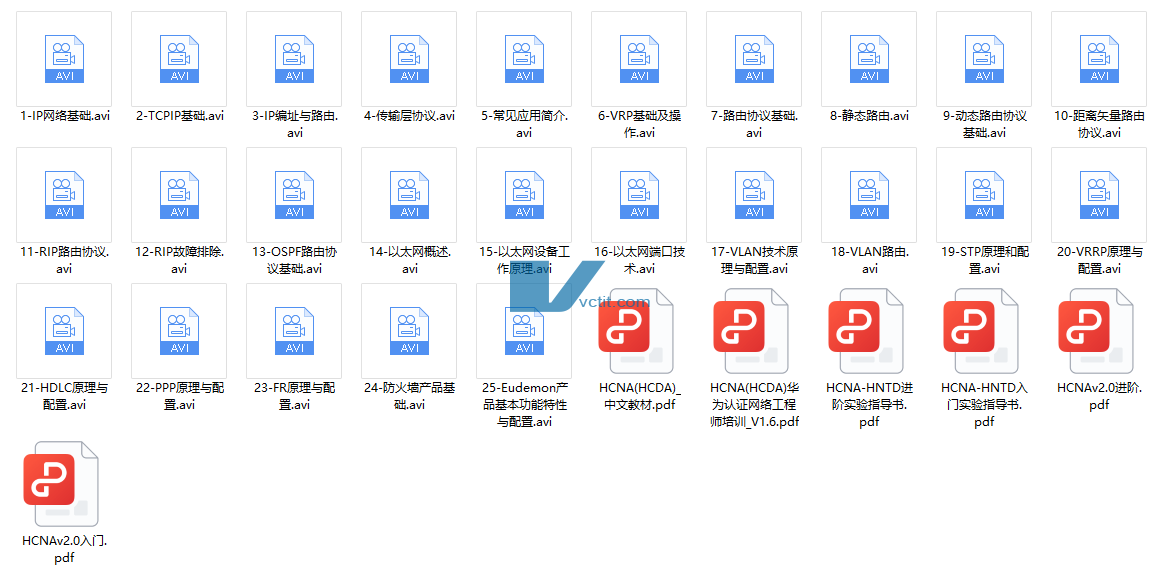Click the 14-以太网概述.avi video icon
Image resolution: width=1163 pixels, height=573 pixels.
point(409,195)
